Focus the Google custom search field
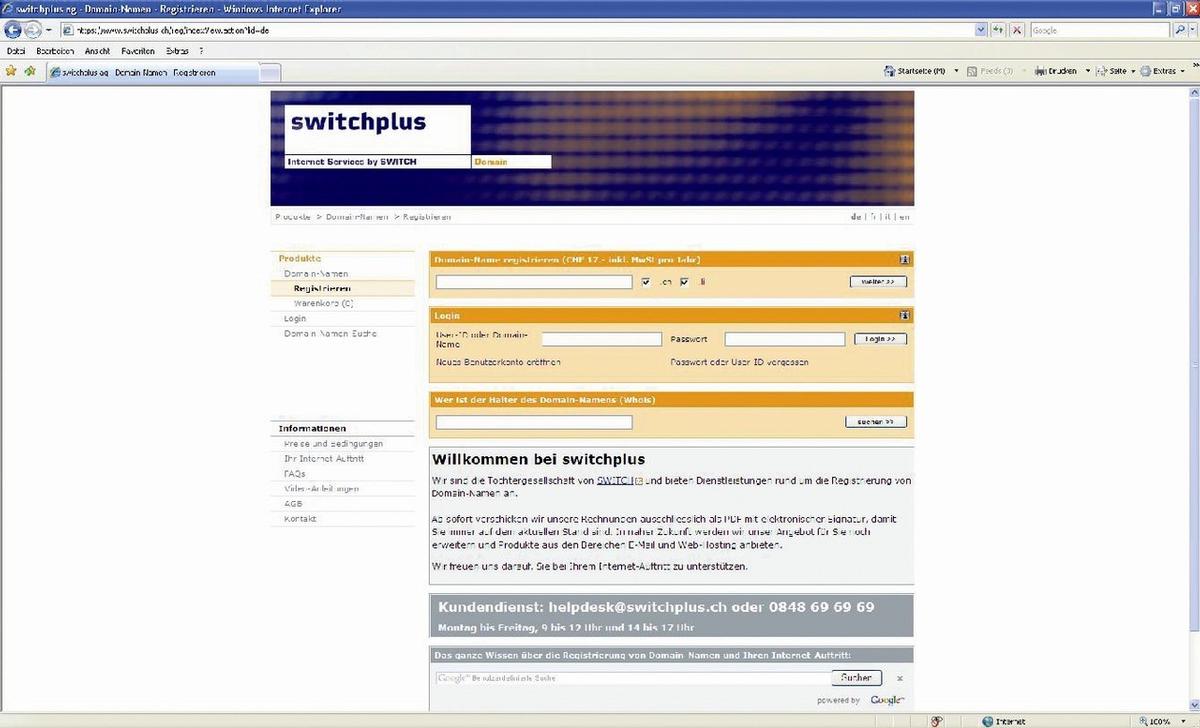1200x728 pixels. 631,678
